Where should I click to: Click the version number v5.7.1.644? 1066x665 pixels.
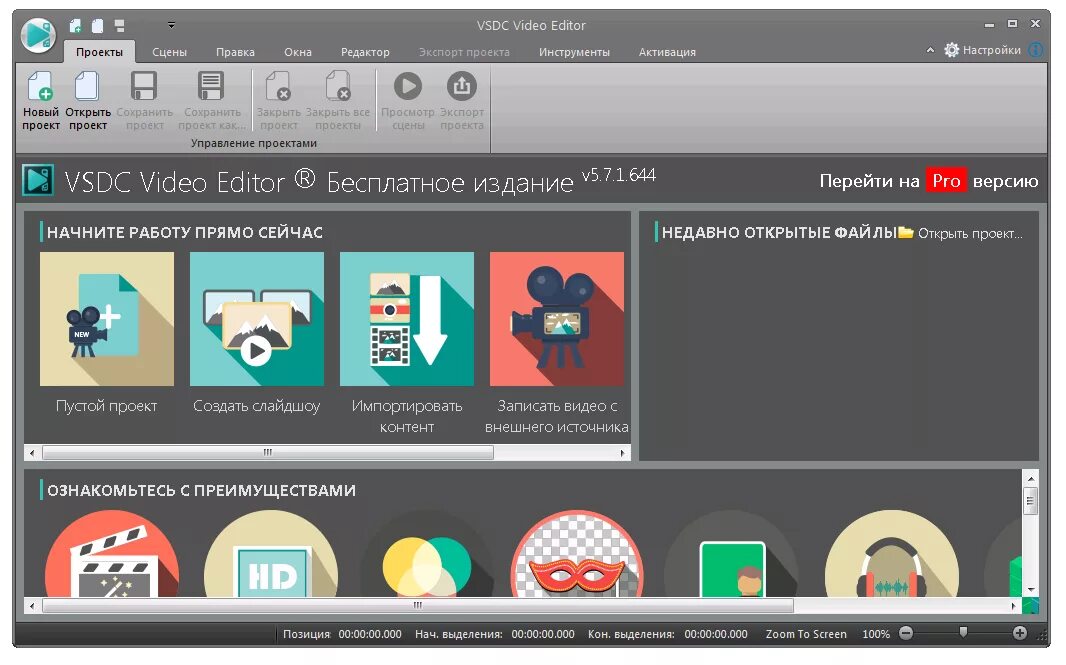(619, 175)
